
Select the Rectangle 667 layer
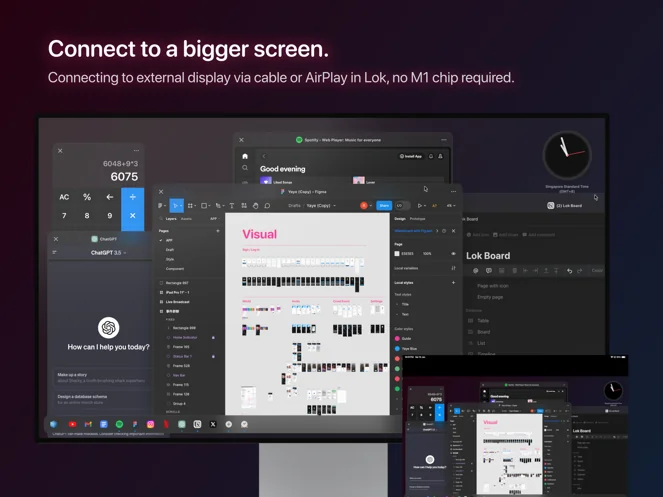coord(177,283)
